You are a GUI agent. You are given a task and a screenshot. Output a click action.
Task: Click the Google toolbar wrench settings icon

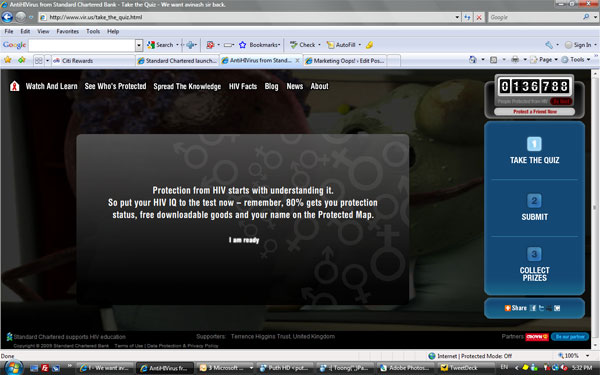tap(549, 45)
